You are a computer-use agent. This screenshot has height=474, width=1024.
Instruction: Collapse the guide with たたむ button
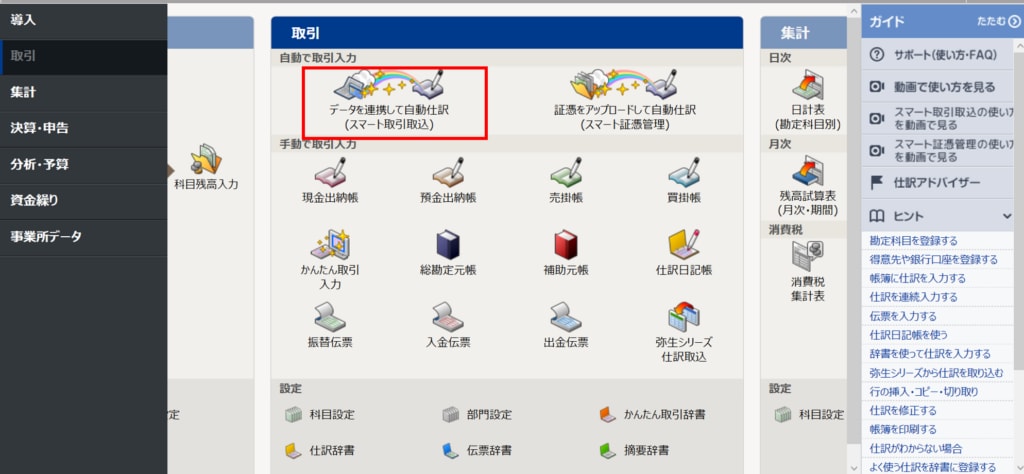click(999, 22)
